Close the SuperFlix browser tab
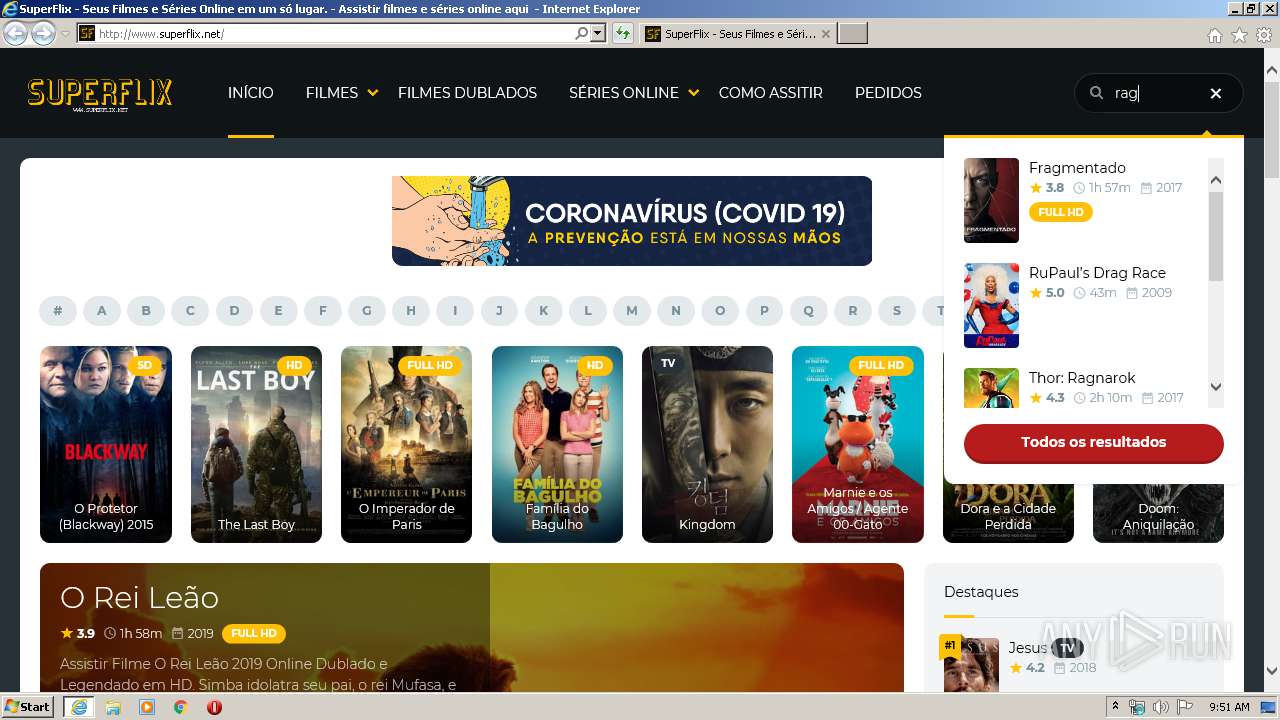The width and height of the screenshot is (1280, 720). pyautogui.click(x=825, y=33)
